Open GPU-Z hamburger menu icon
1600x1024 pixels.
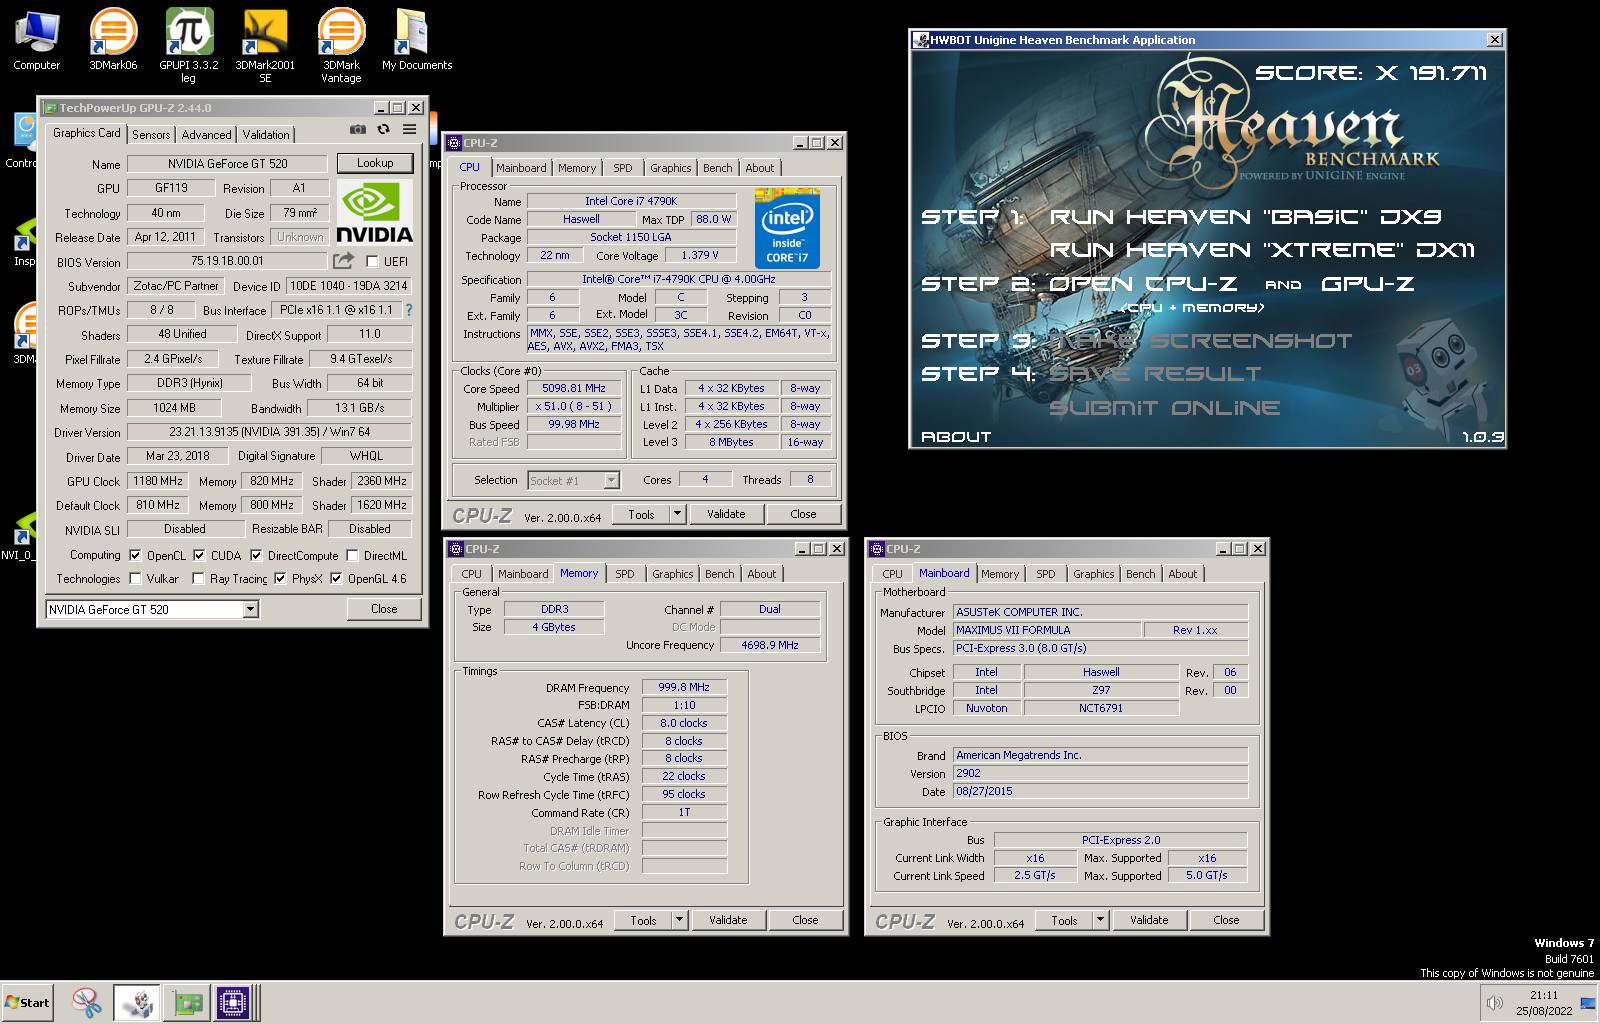[409, 129]
